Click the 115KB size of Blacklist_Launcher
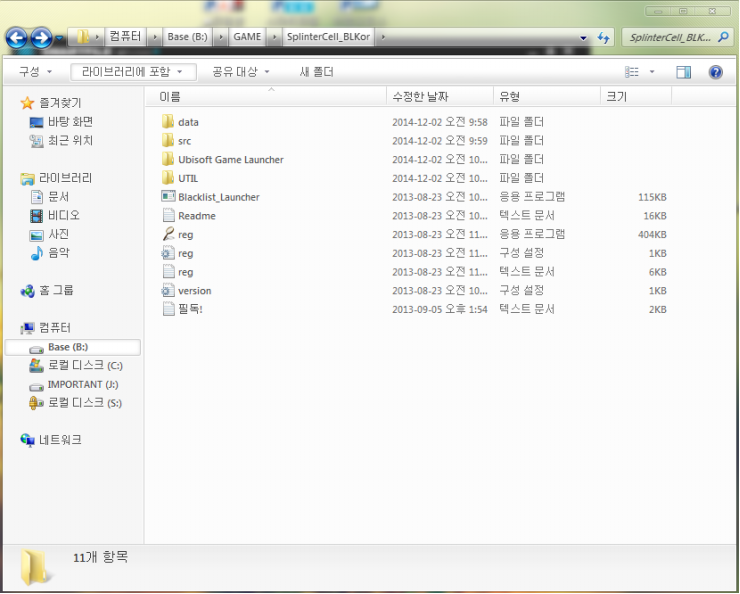The width and height of the screenshot is (740, 594). pyautogui.click(x=652, y=197)
